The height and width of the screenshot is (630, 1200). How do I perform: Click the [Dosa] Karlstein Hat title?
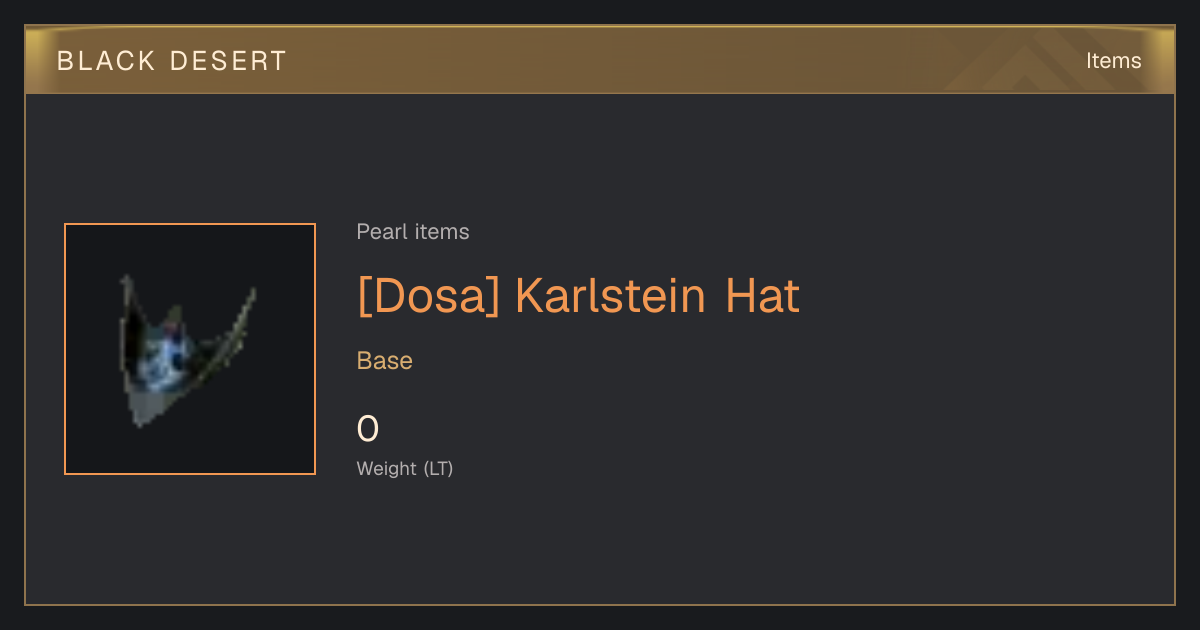[578, 296]
